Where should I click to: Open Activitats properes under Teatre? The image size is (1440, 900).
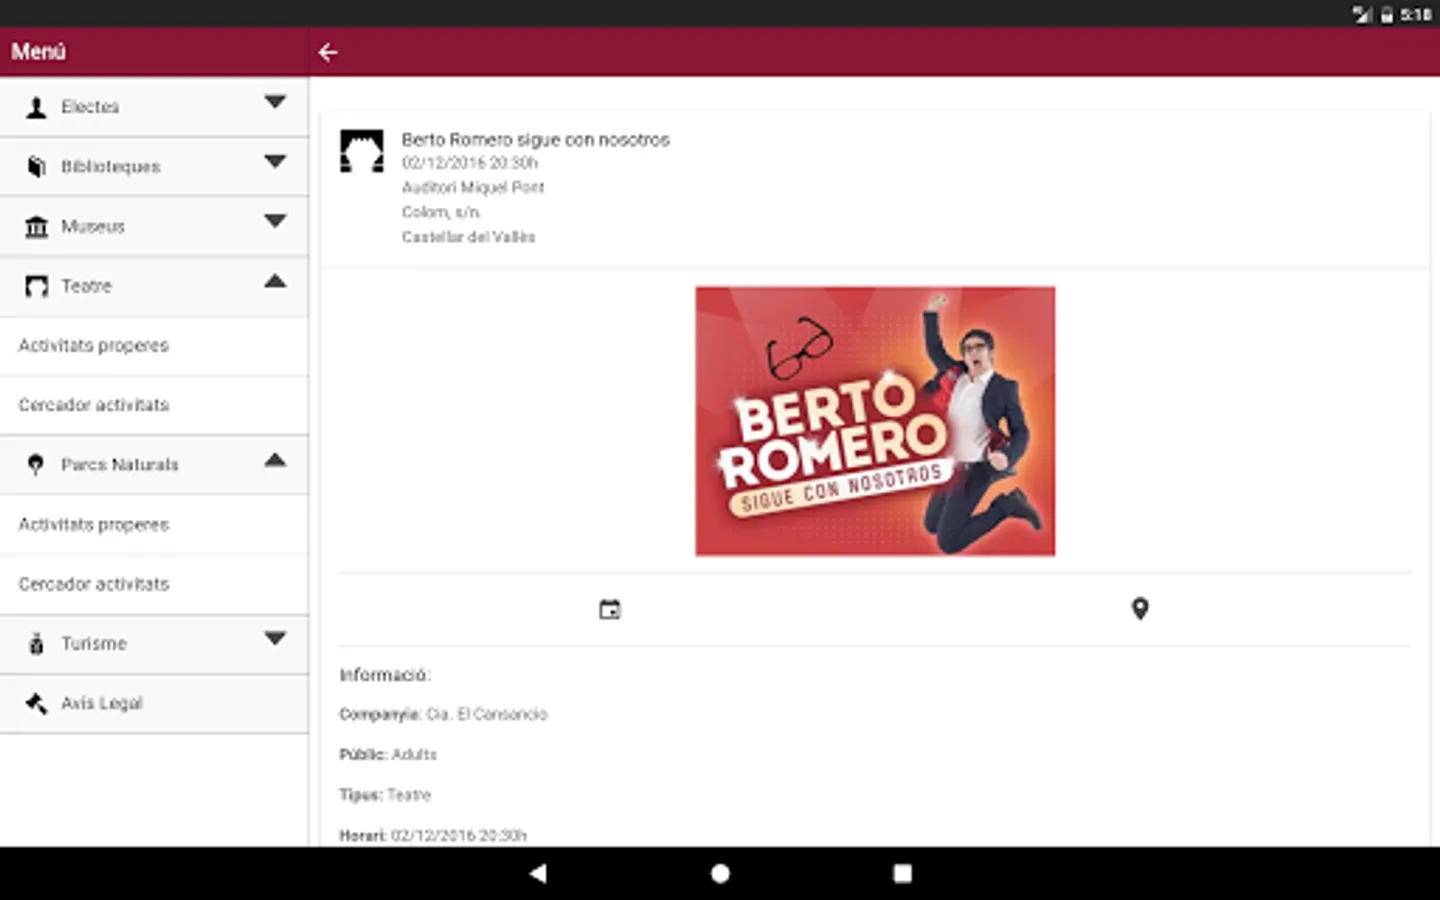(154, 346)
